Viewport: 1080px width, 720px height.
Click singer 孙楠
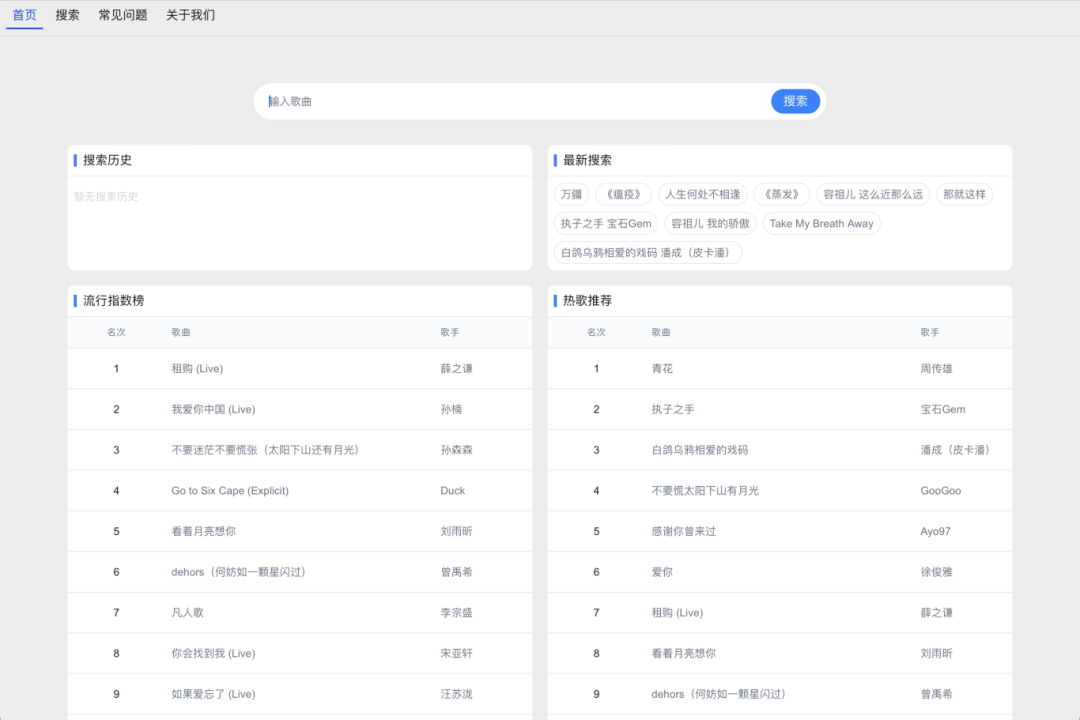pyautogui.click(x=451, y=409)
